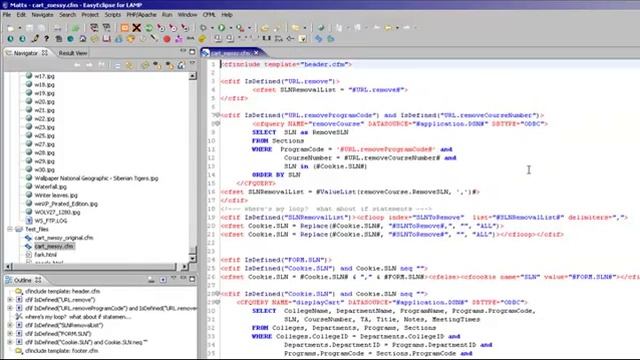Viewport: 640px width, 360px height.
Task: Click the New file toolbar icon
Action: point(11,28)
